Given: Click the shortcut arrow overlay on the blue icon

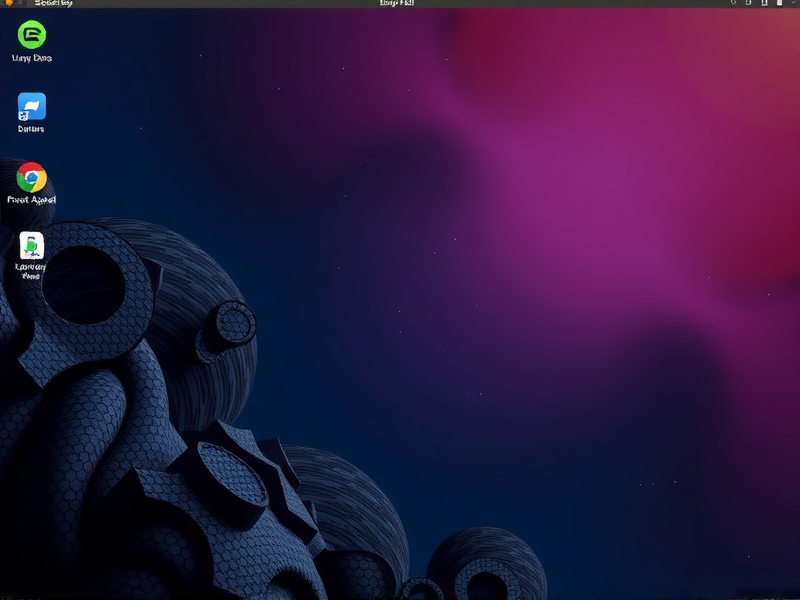Looking at the screenshot, I should 24,115.
